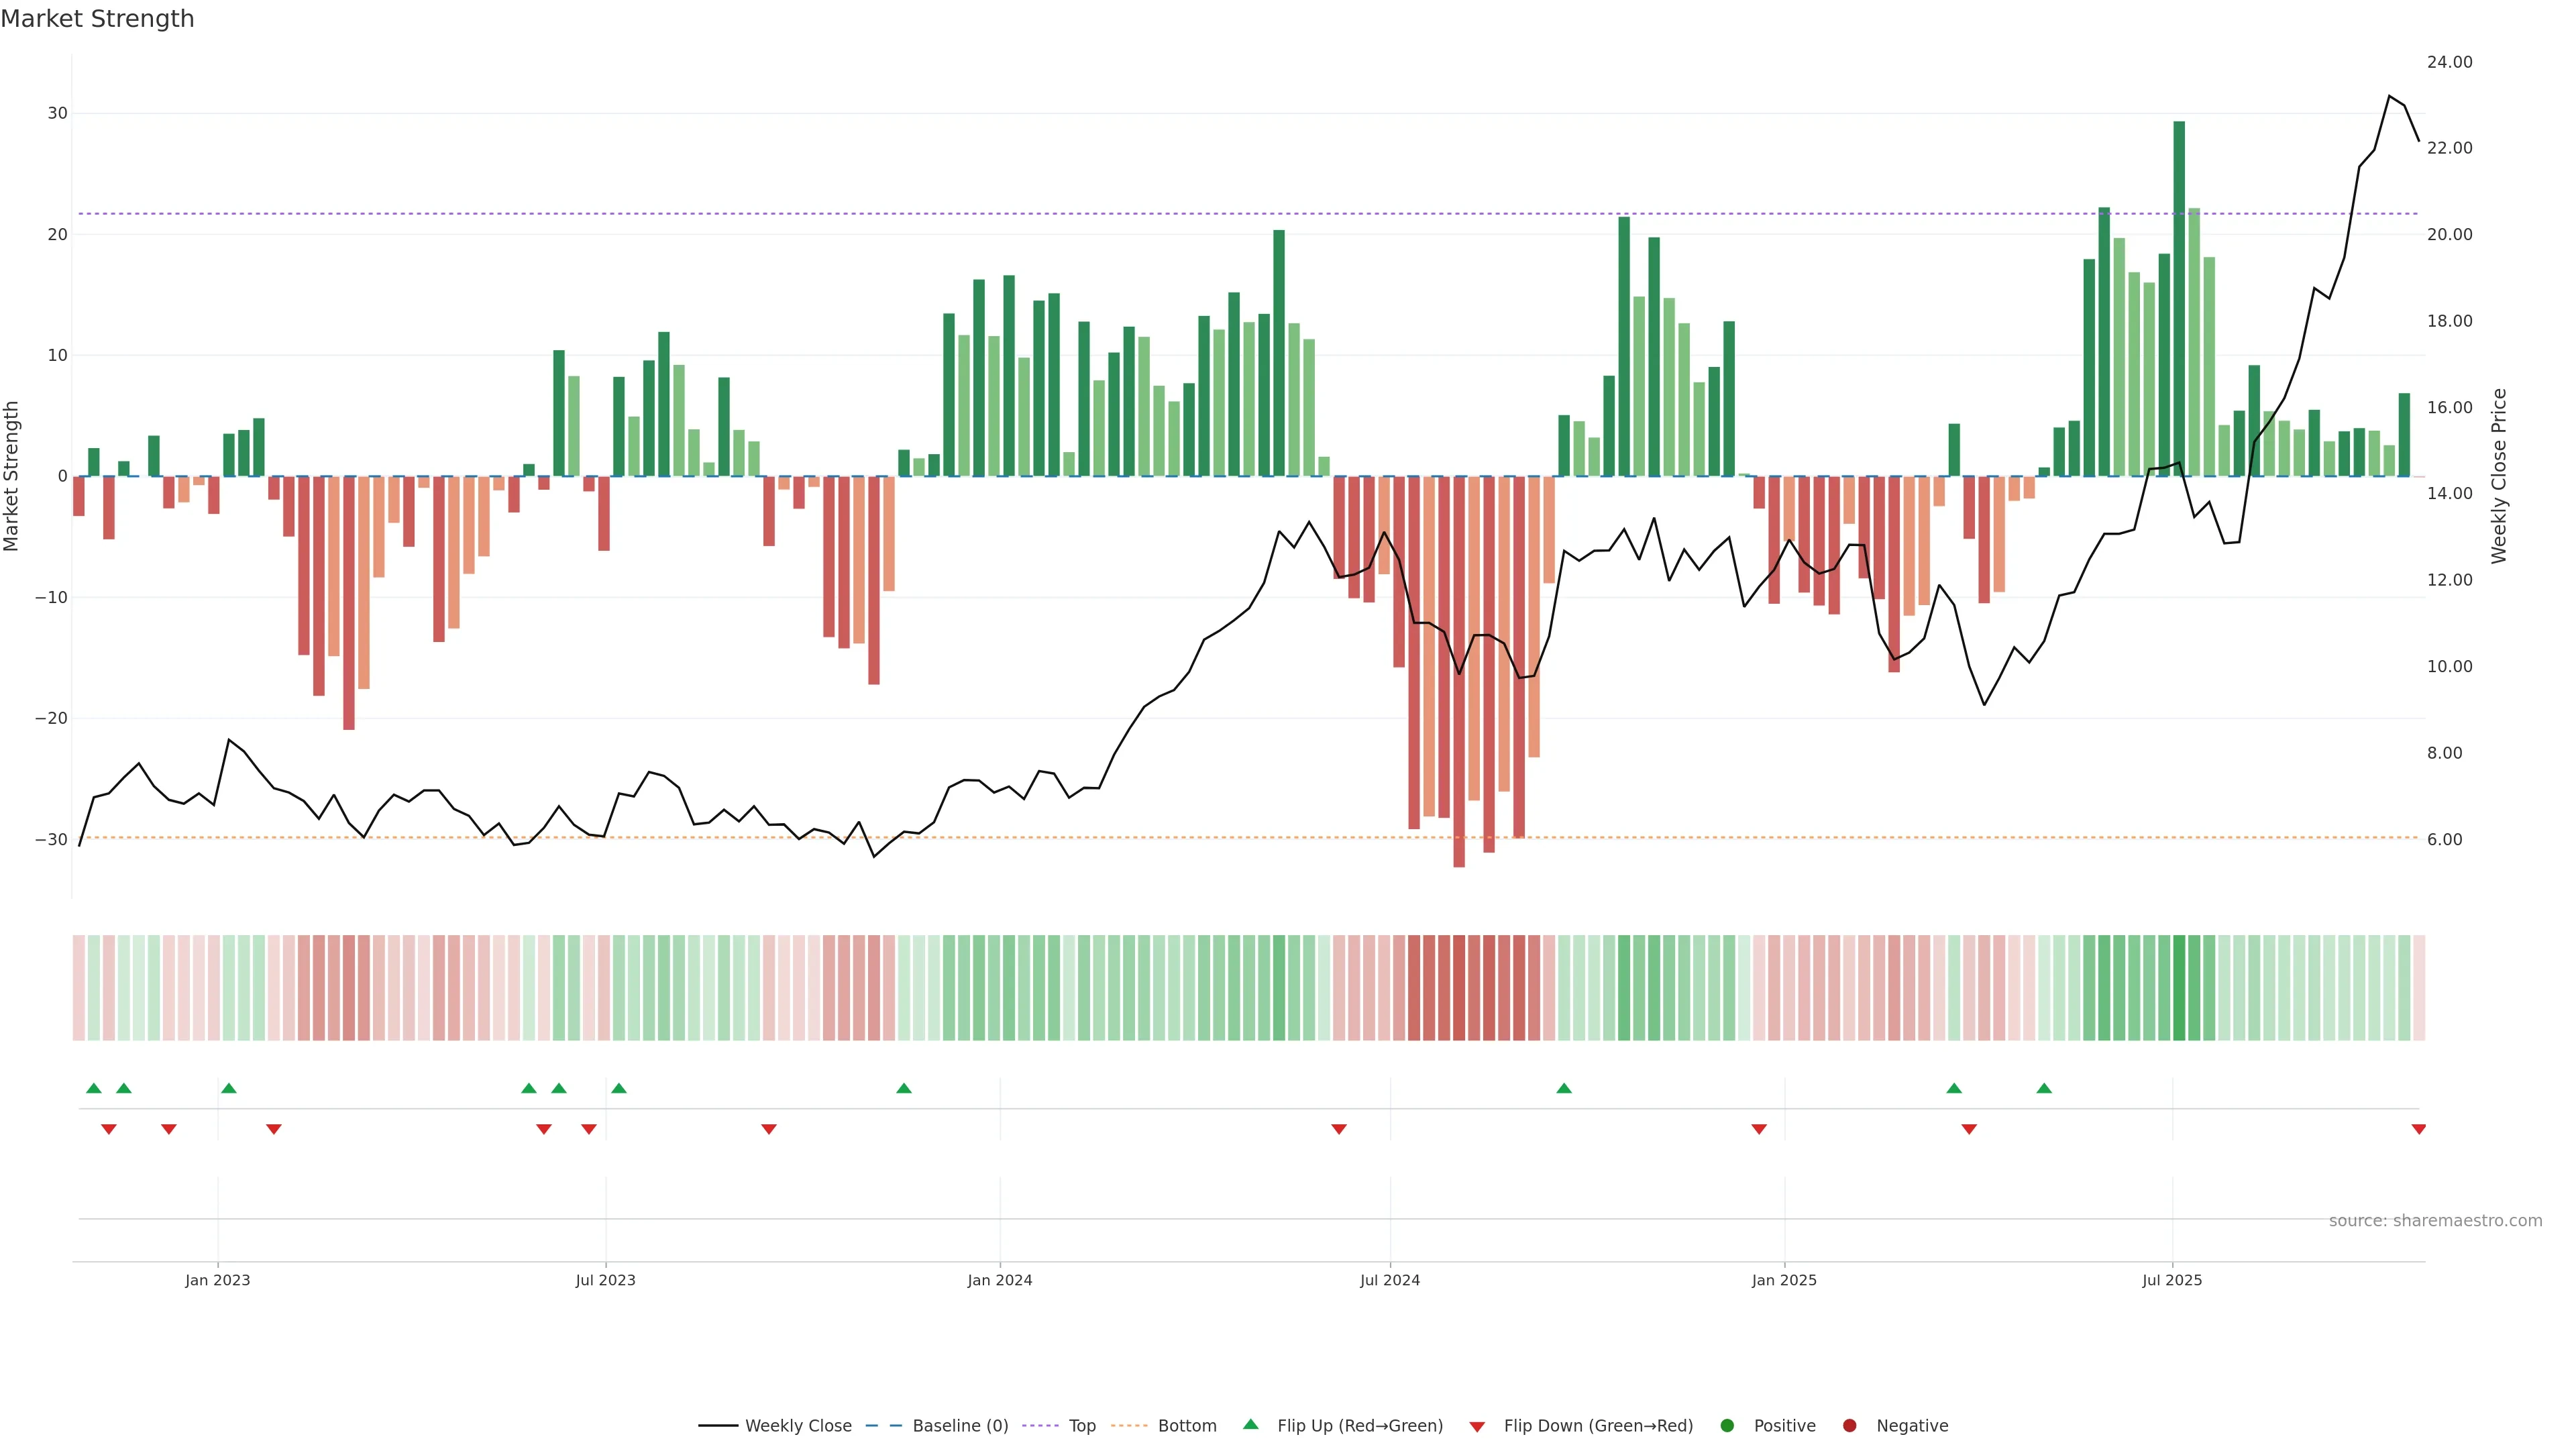Hide the Bottom threshold legend item
2576x1449 pixels.
coord(1186,1426)
